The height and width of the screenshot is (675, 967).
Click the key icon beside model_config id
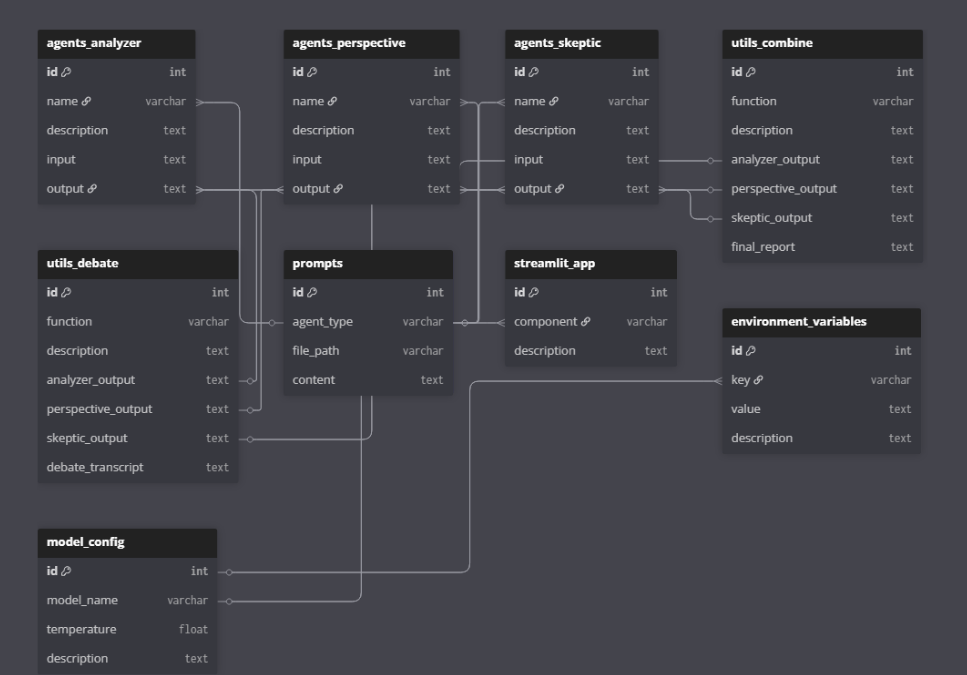coord(67,571)
